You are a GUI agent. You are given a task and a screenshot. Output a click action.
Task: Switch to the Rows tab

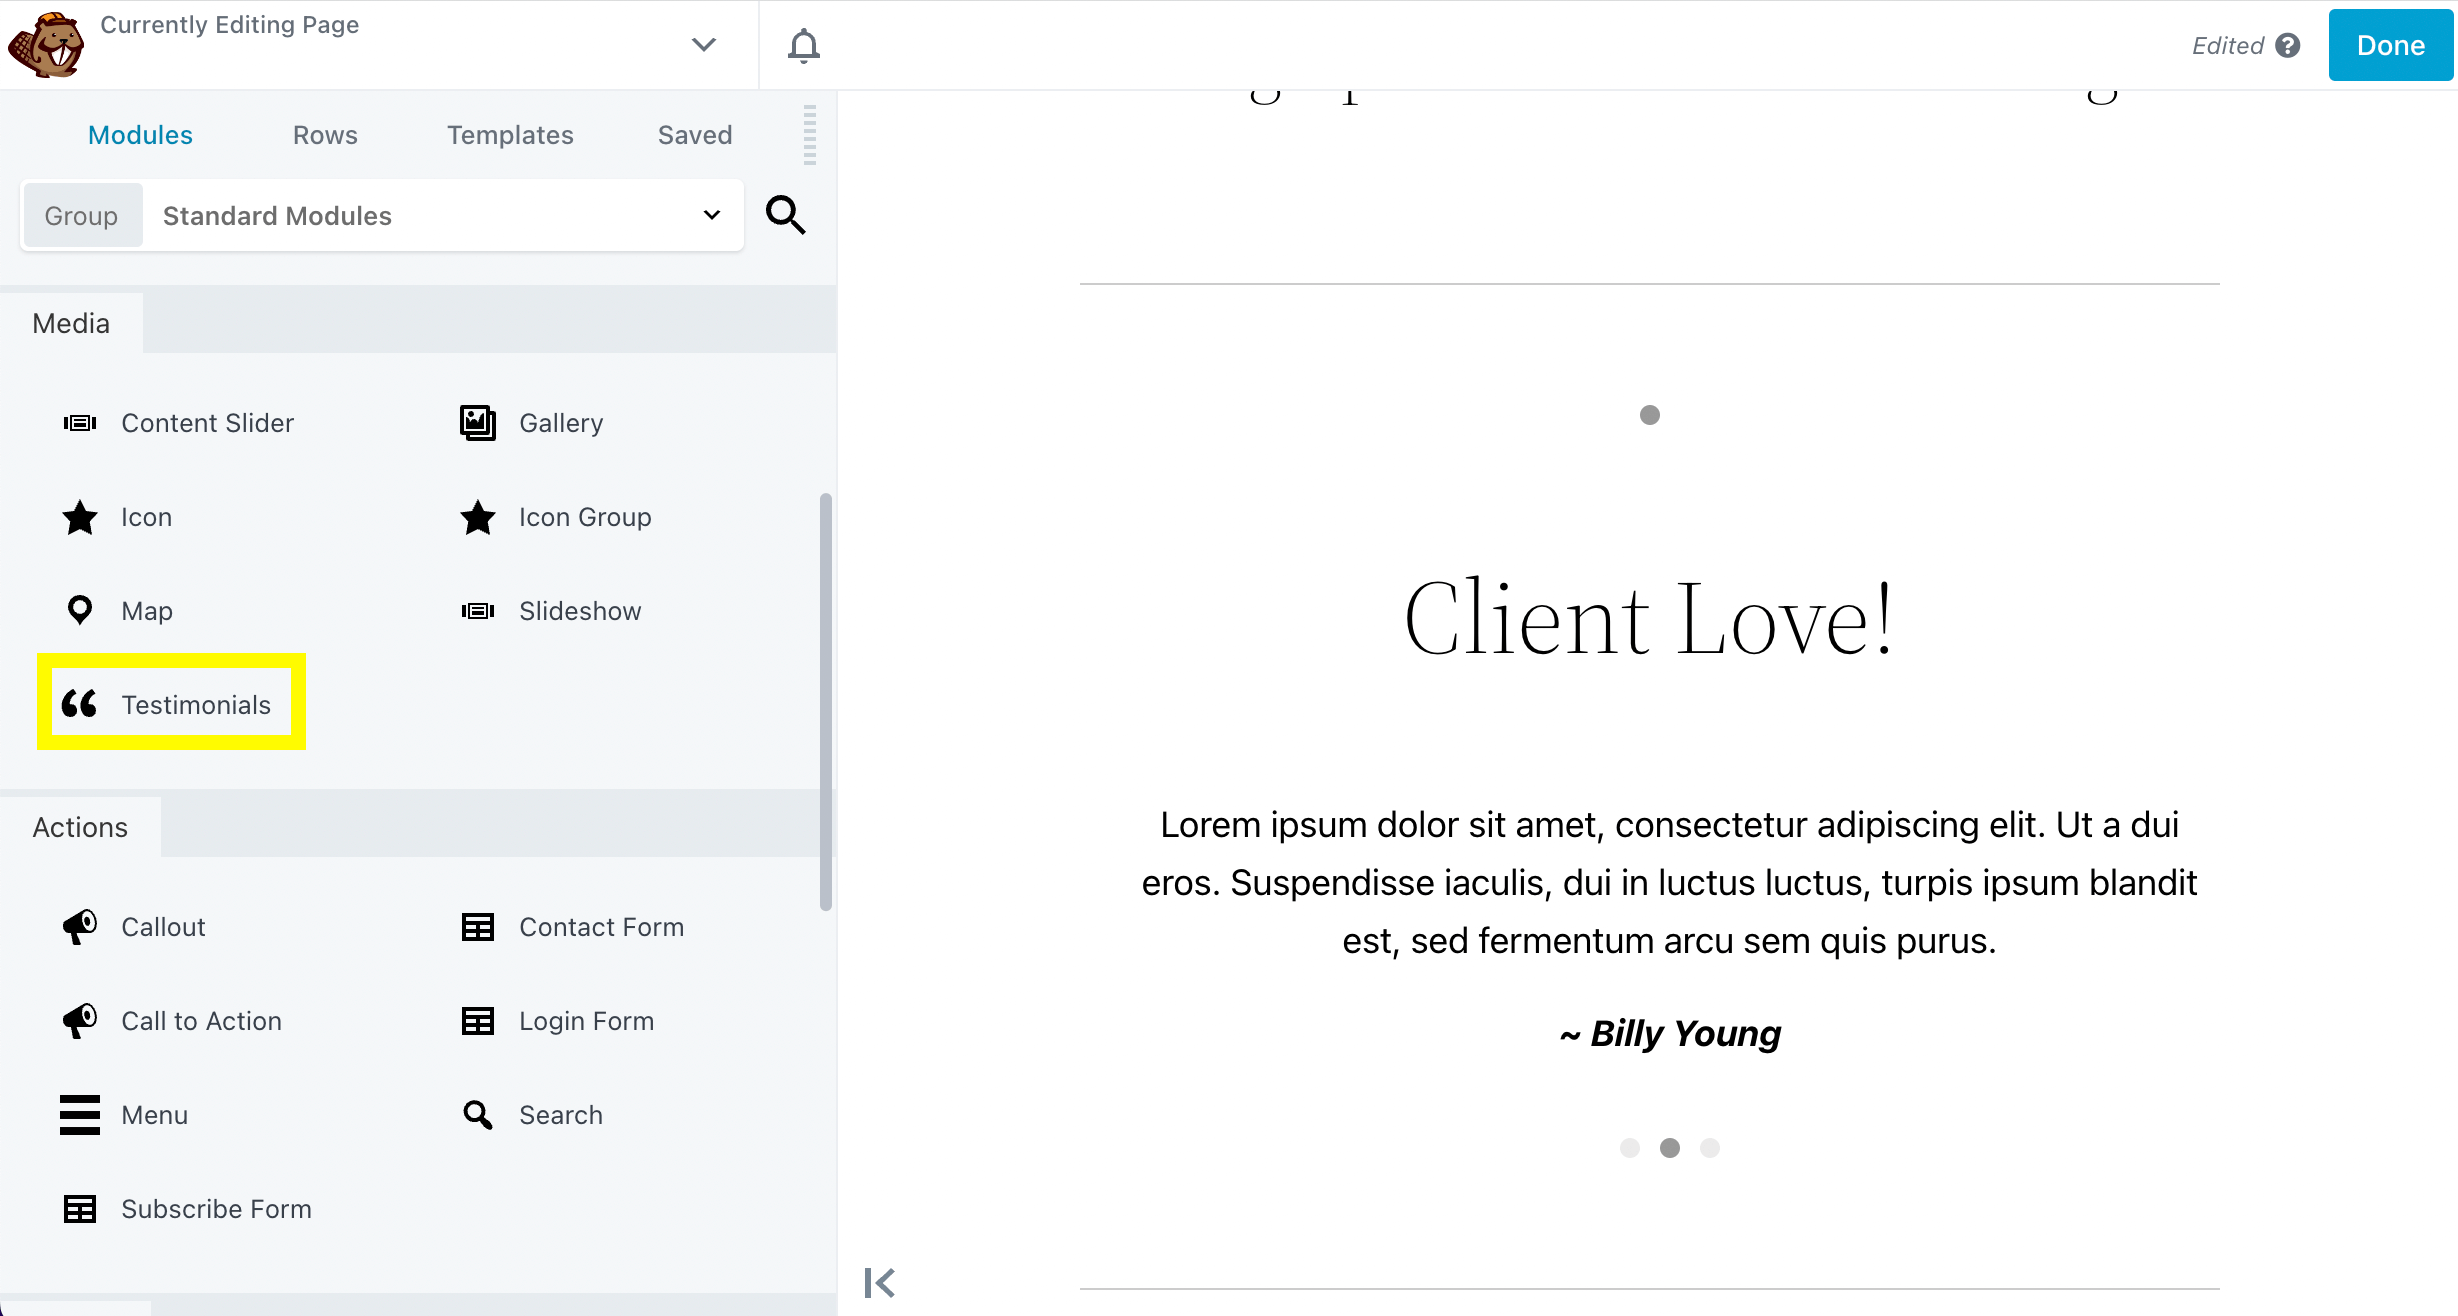(325, 135)
